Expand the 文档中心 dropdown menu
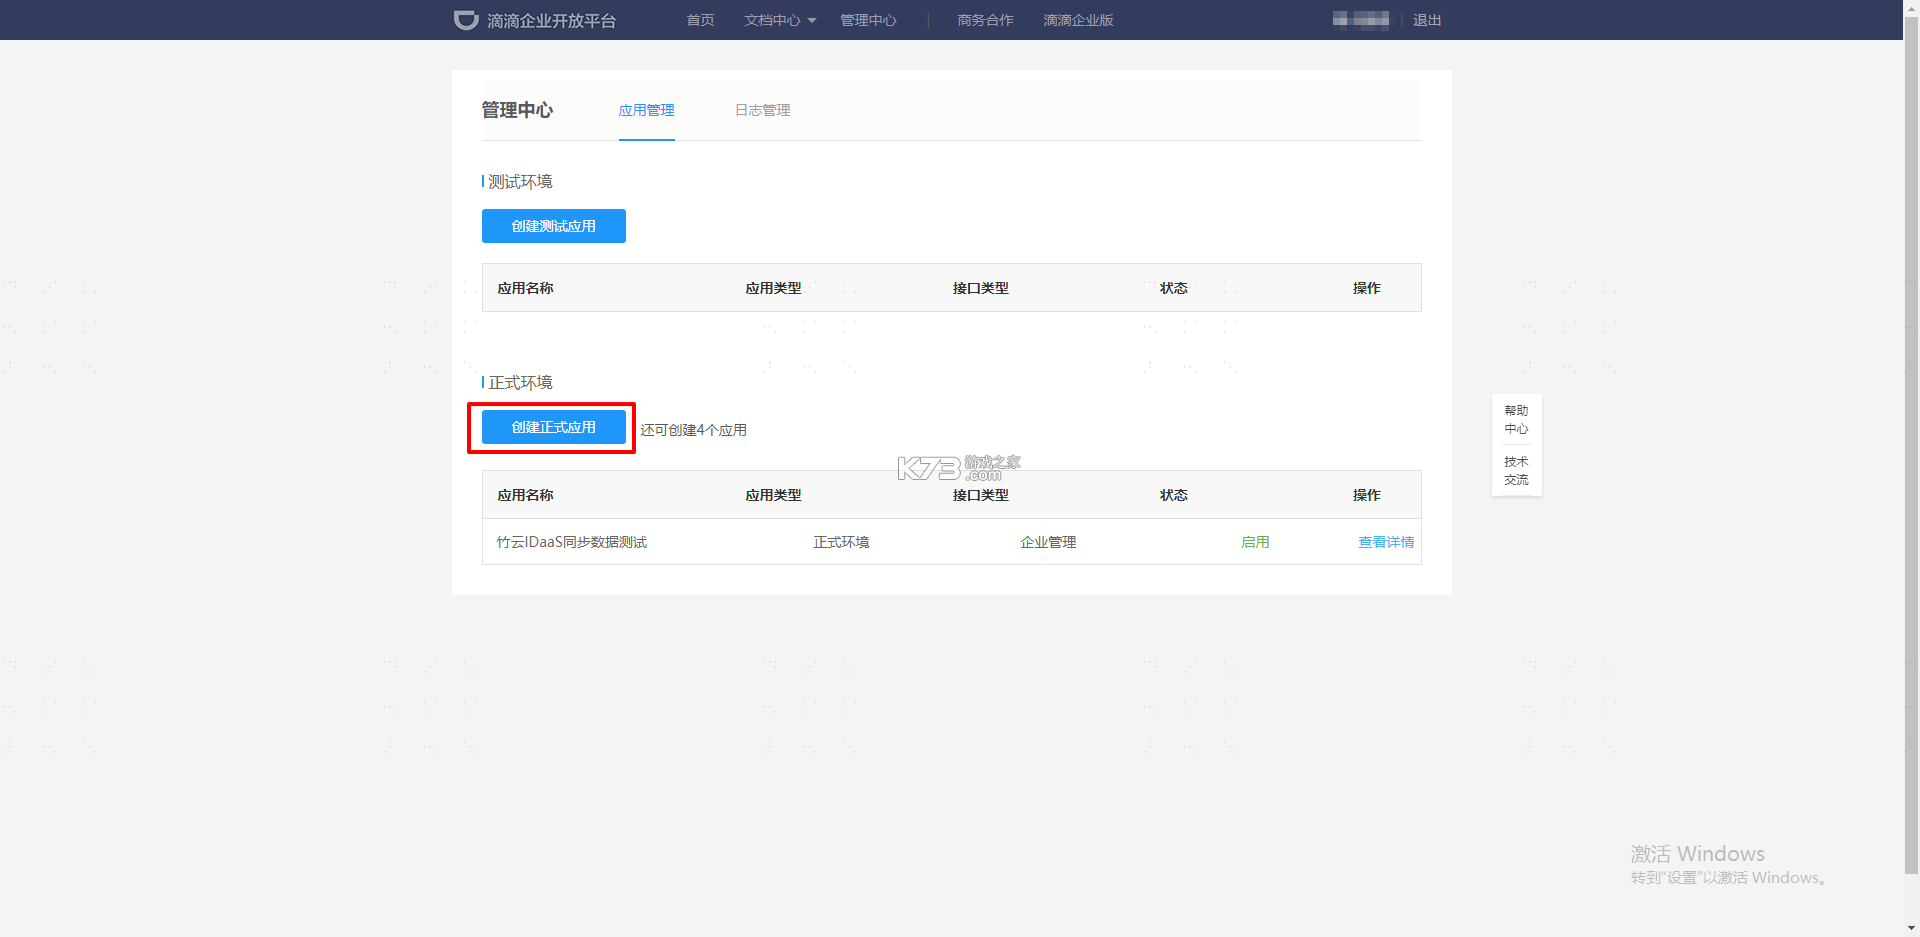The image size is (1920, 937). [x=780, y=20]
